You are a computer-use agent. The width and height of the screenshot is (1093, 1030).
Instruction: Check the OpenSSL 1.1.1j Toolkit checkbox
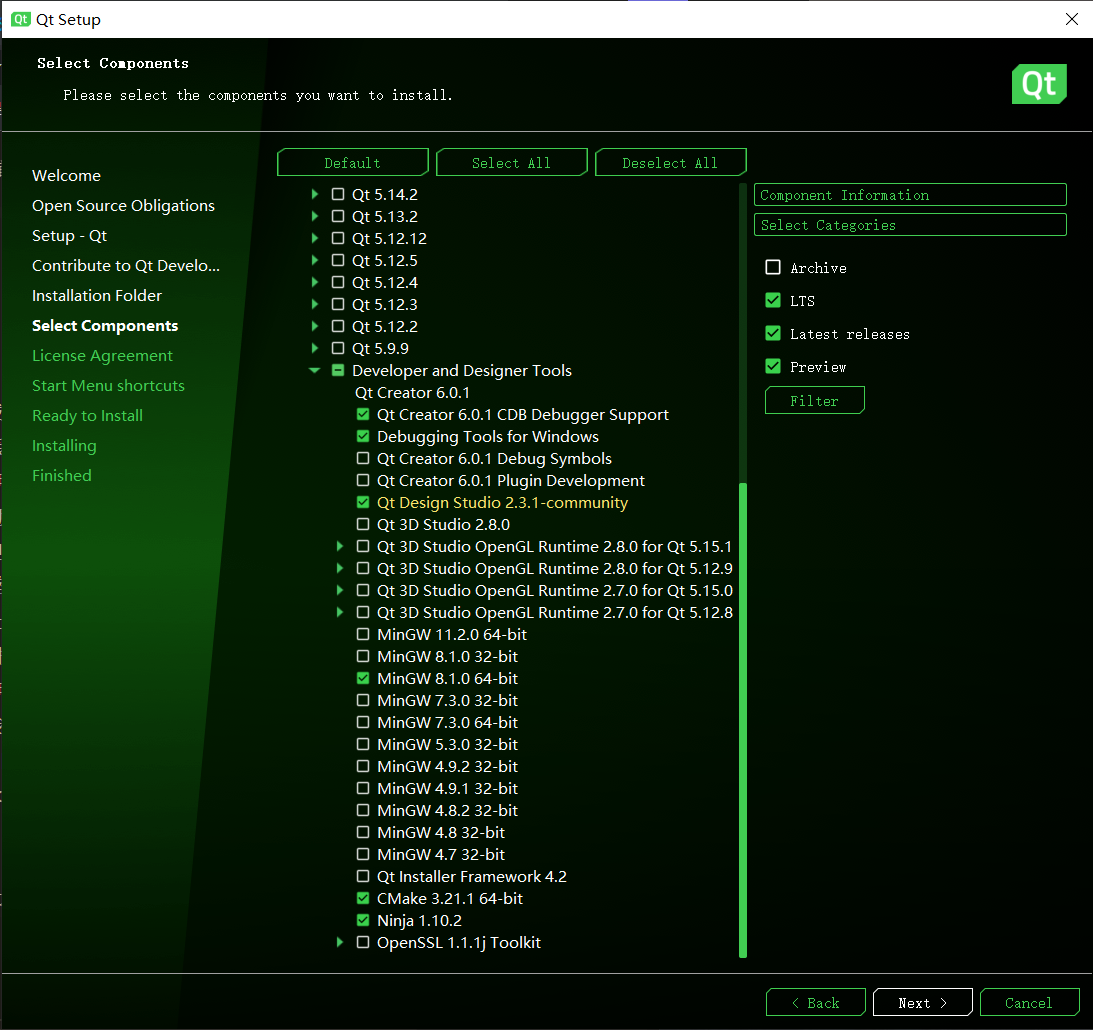tap(362, 942)
